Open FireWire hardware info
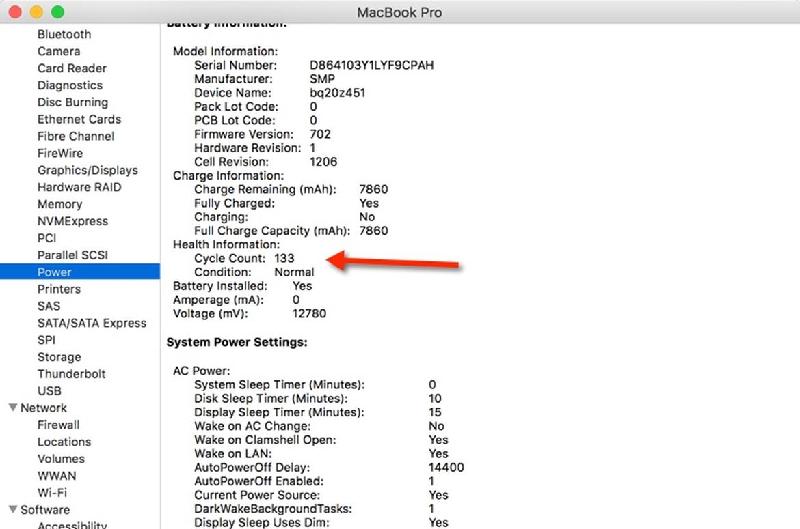The width and height of the screenshot is (800, 529). coord(60,153)
